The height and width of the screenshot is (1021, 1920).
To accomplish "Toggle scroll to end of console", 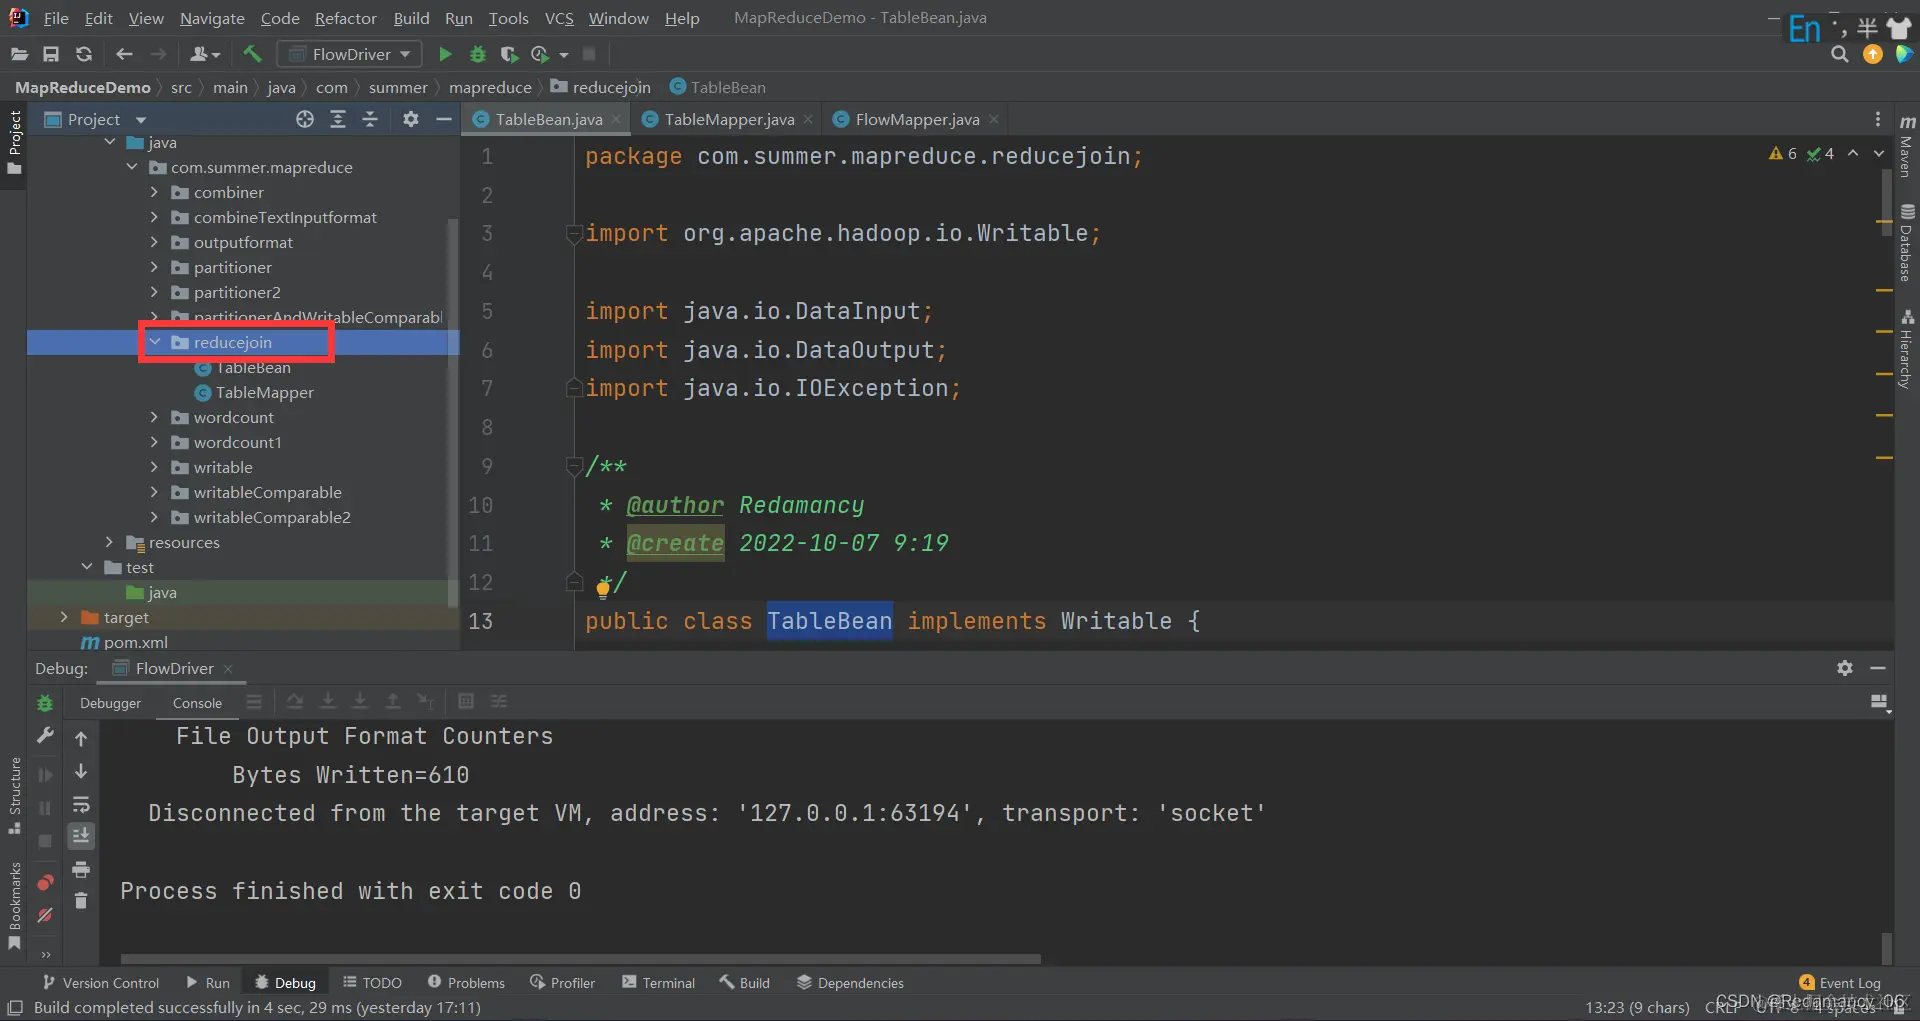I will click(x=81, y=835).
